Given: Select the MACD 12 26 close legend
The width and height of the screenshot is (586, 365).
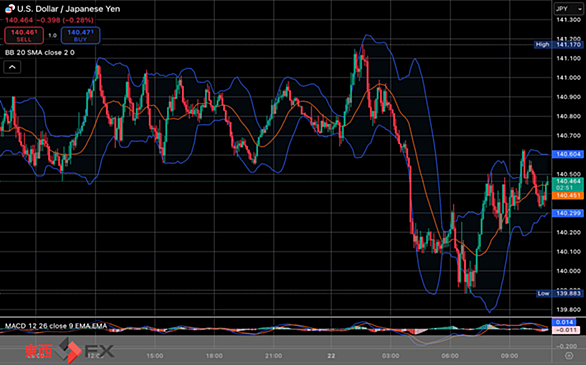Looking at the screenshot, I should tap(56, 326).
